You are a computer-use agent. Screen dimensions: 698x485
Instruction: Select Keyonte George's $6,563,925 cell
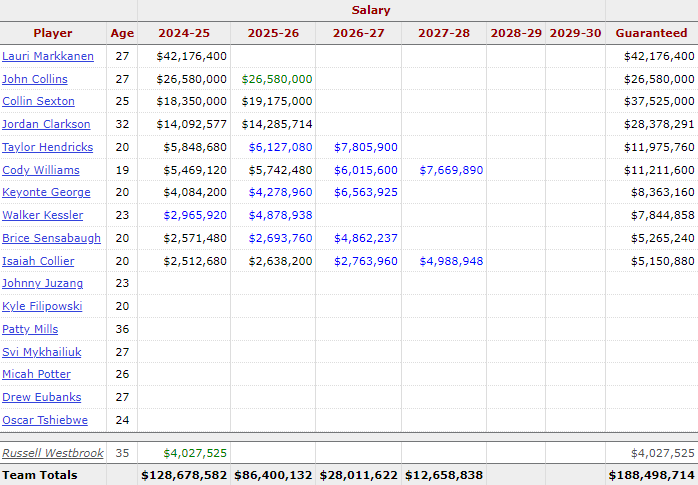click(x=366, y=193)
